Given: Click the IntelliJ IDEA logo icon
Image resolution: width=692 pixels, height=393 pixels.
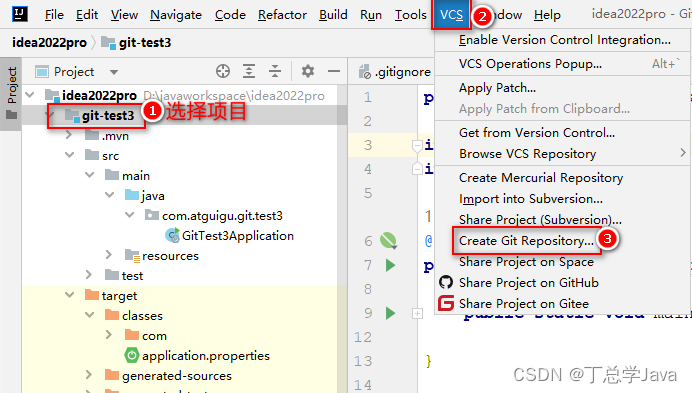Looking at the screenshot, I should click(19, 14).
